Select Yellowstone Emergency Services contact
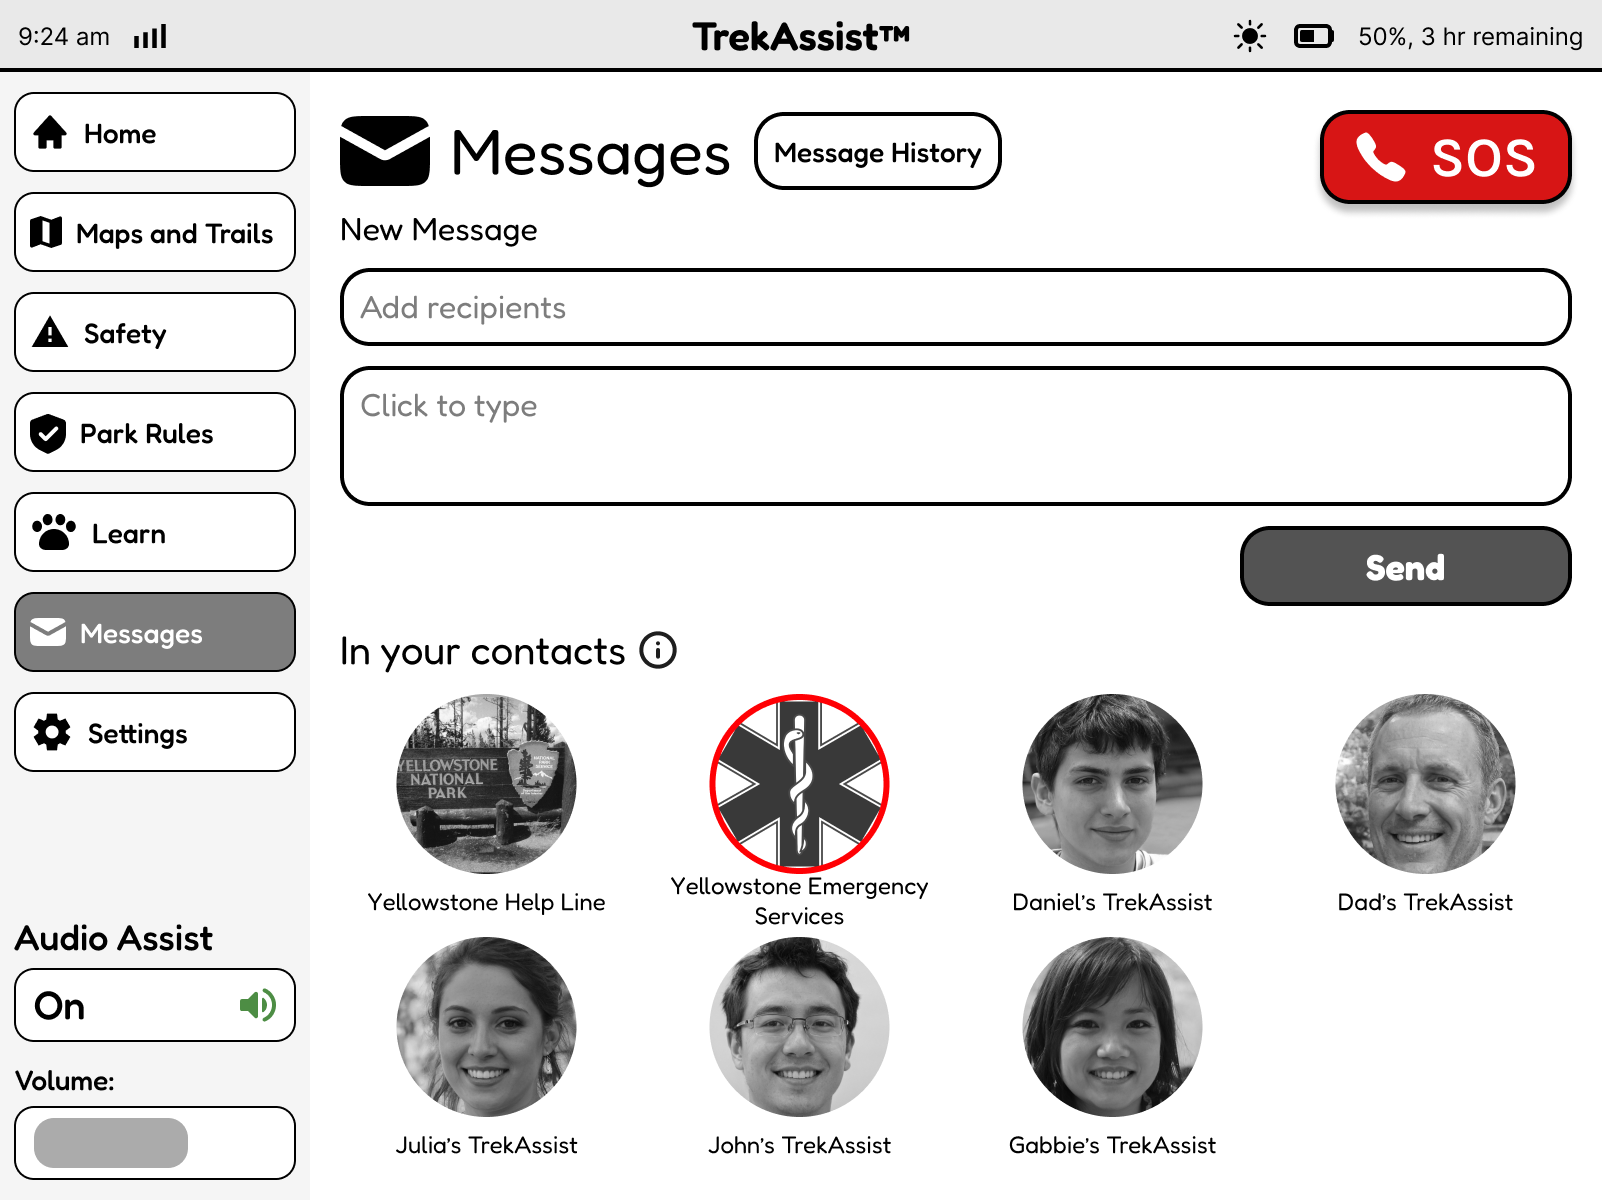The height and width of the screenshot is (1200, 1602). [799, 784]
